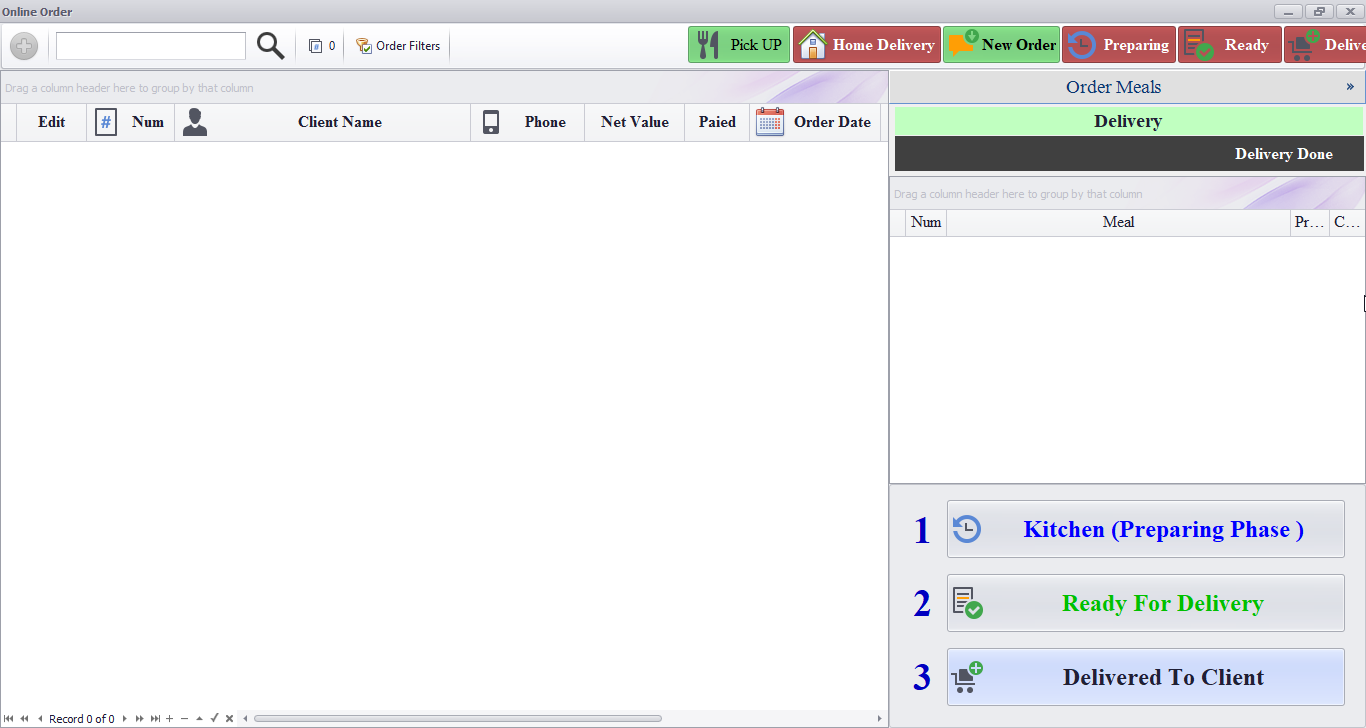Show orders with New Order status
The width and height of the screenshot is (1366, 728).
point(1001,45)
